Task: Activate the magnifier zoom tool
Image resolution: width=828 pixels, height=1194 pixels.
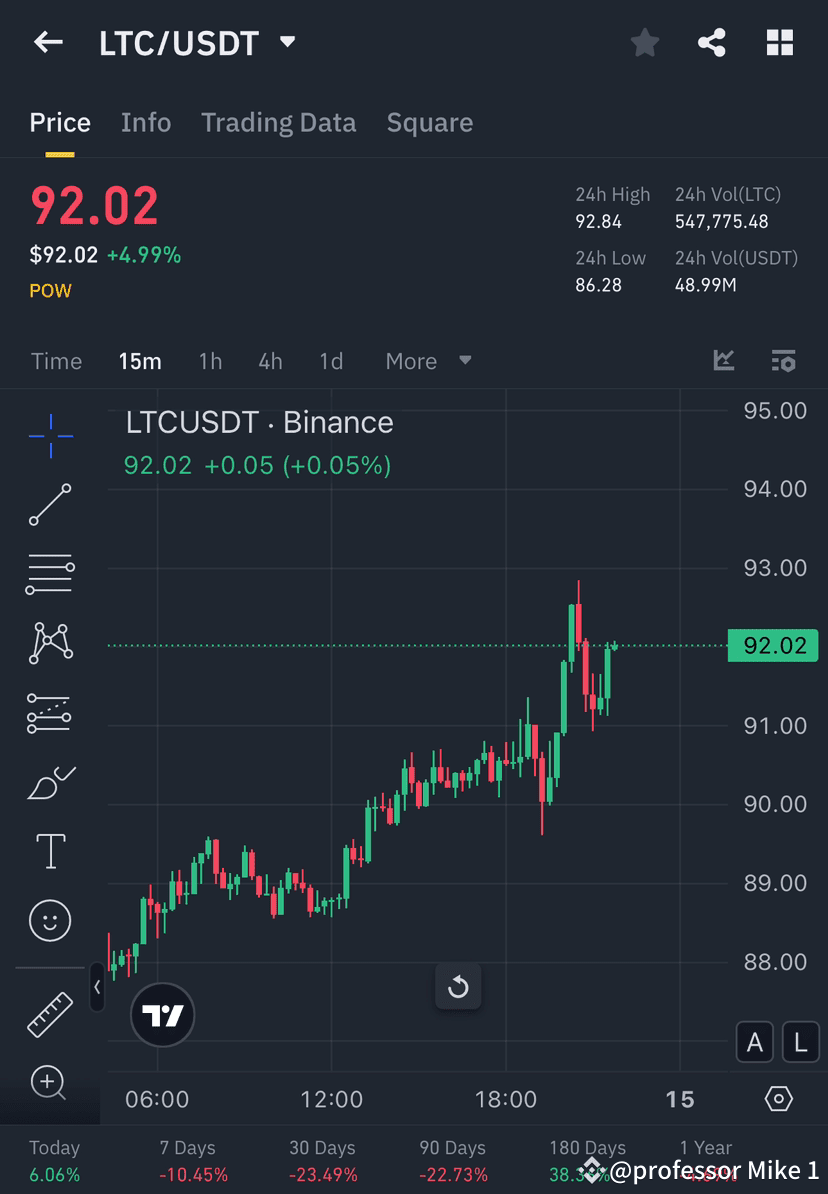Action: 50,1083
